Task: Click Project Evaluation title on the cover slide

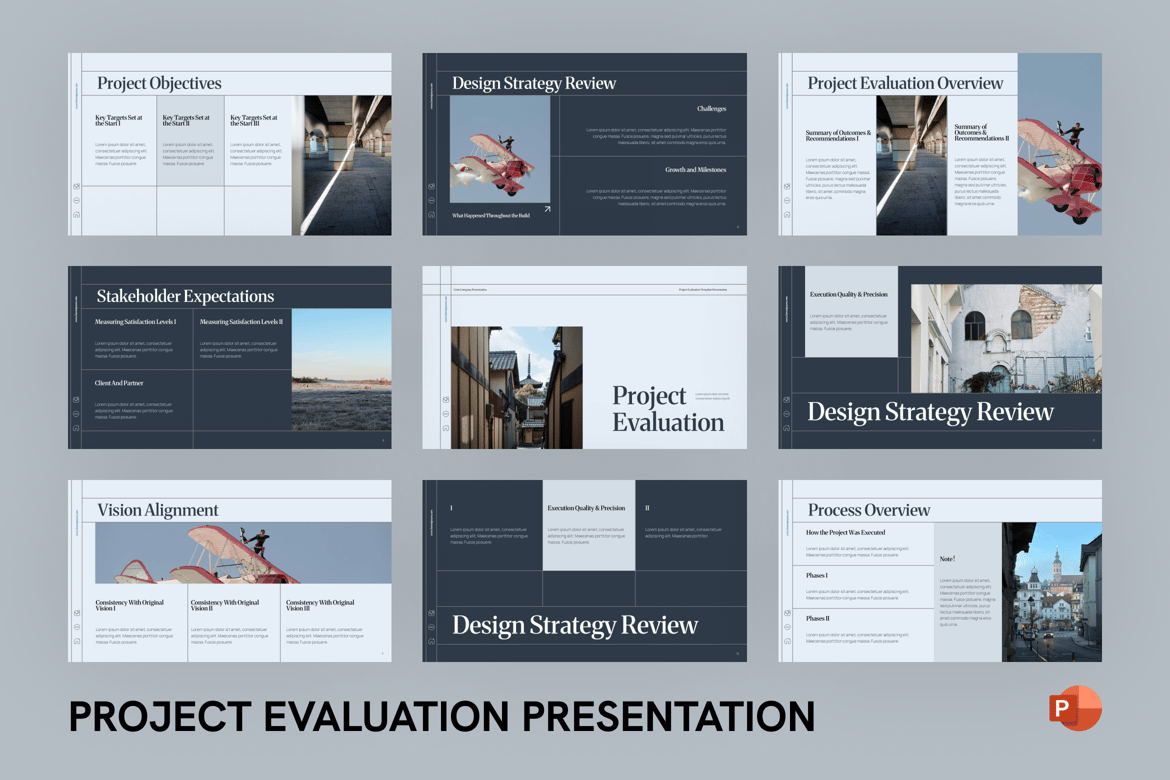Action: pos(668,409)
